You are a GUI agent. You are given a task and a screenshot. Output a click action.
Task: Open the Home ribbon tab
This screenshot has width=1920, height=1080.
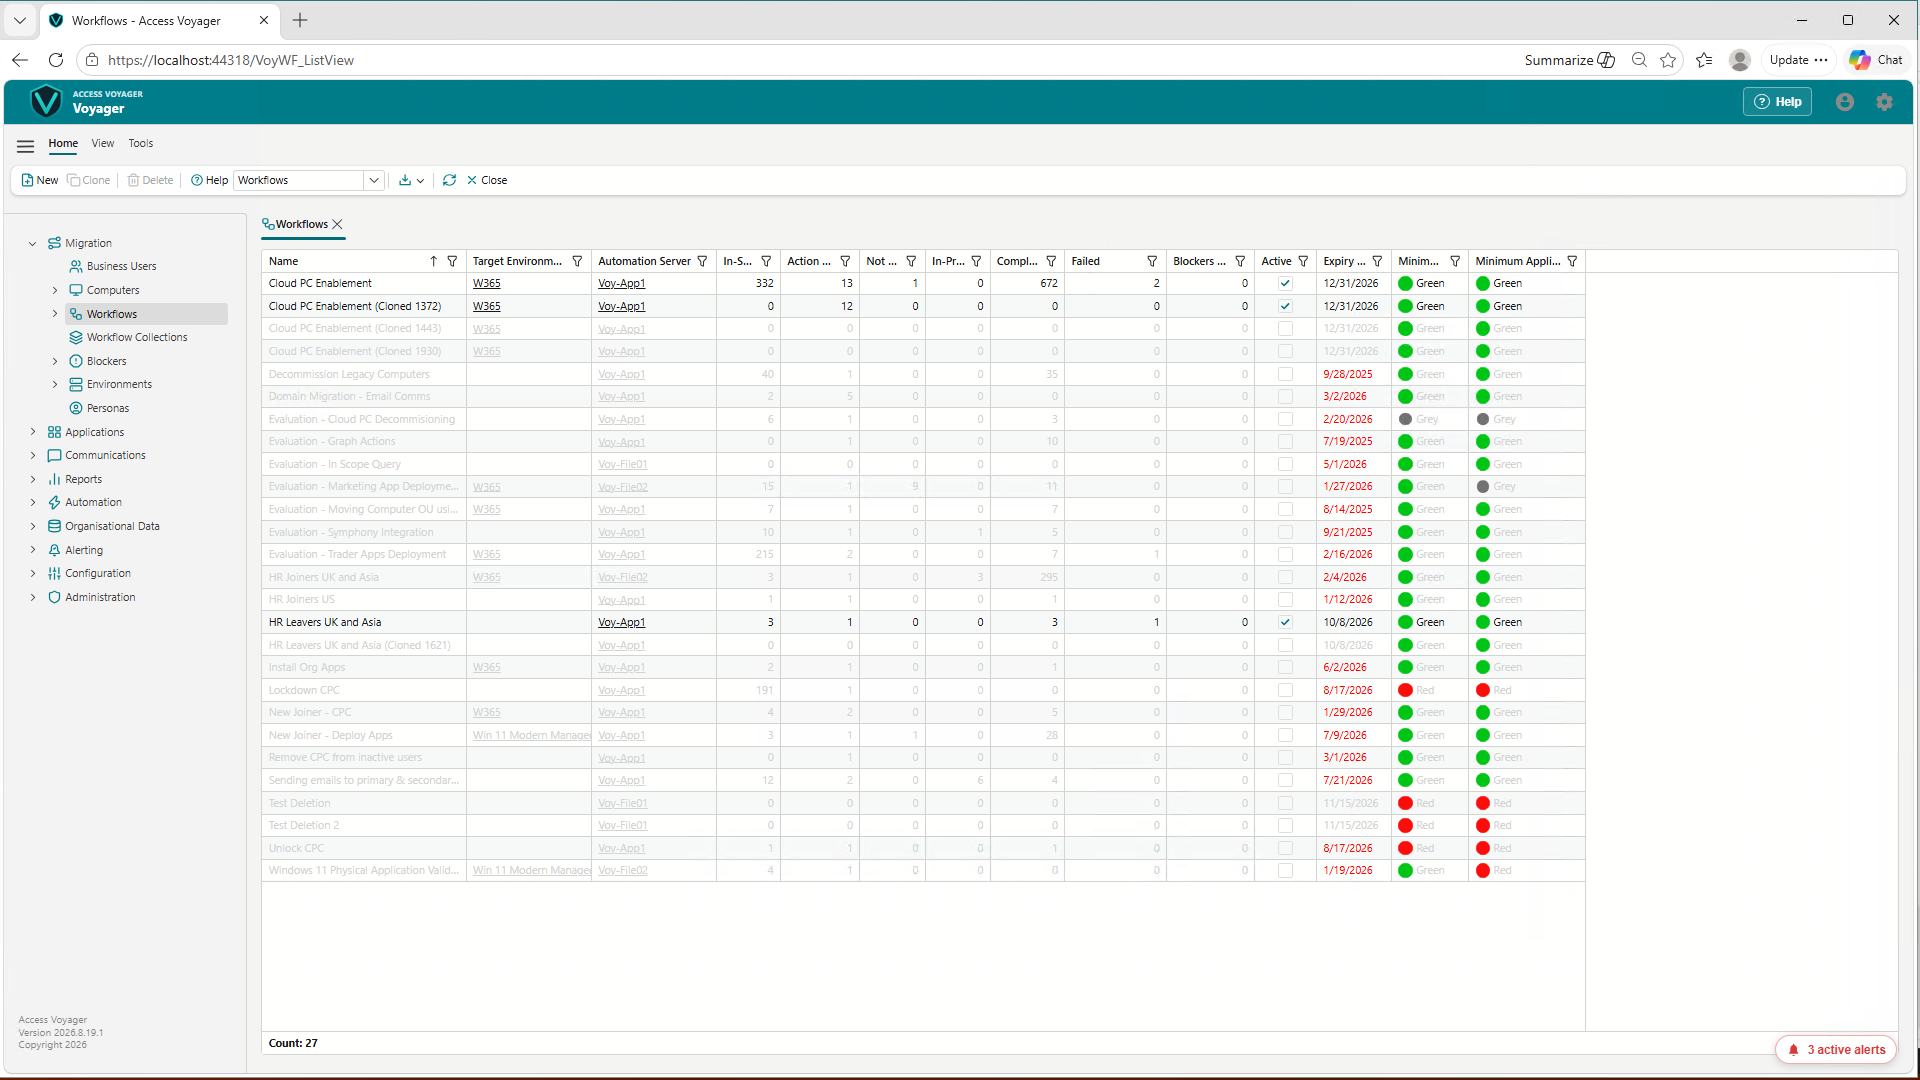[63, 144]
